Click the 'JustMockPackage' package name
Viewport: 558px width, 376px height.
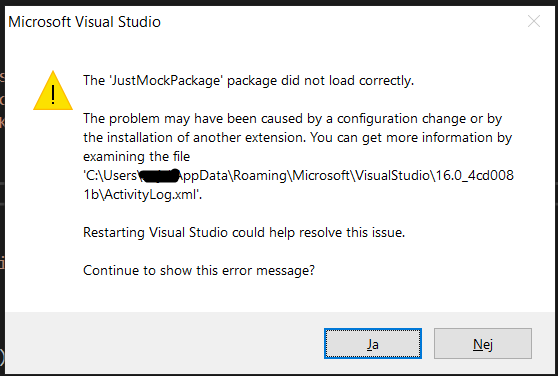166,81
